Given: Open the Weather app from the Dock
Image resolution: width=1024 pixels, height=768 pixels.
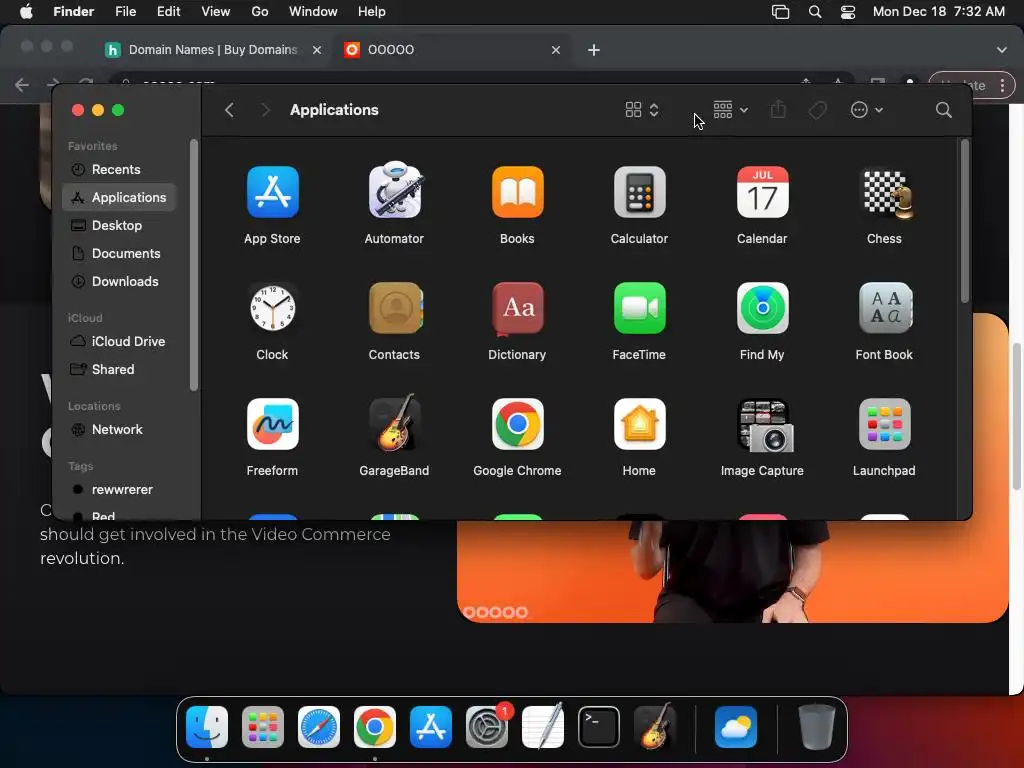Looking at the screenshot, I should pyautogui.click(x=736, y=727).
